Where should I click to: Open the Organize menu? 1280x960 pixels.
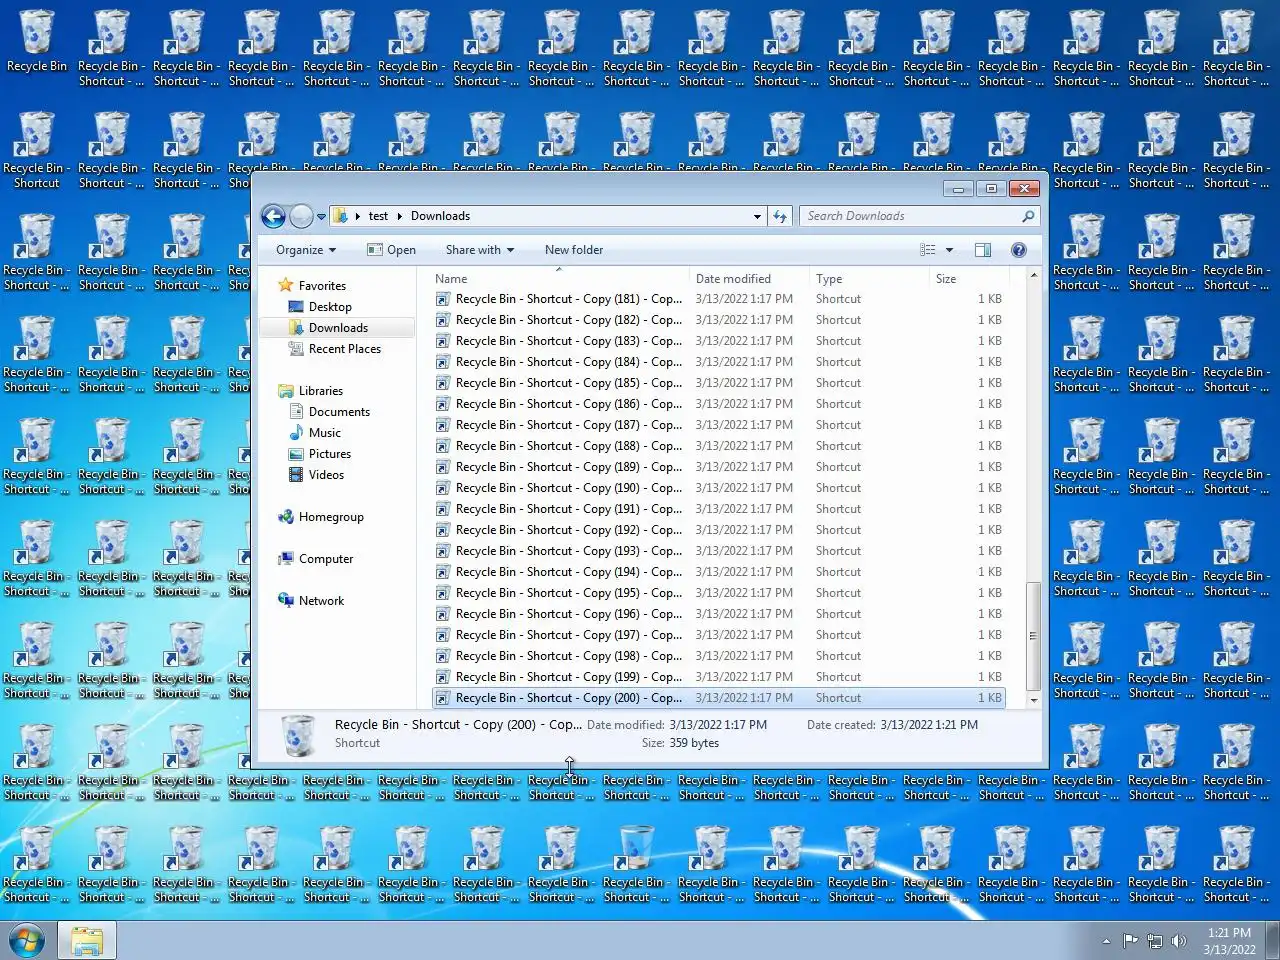tap(306, 250)
